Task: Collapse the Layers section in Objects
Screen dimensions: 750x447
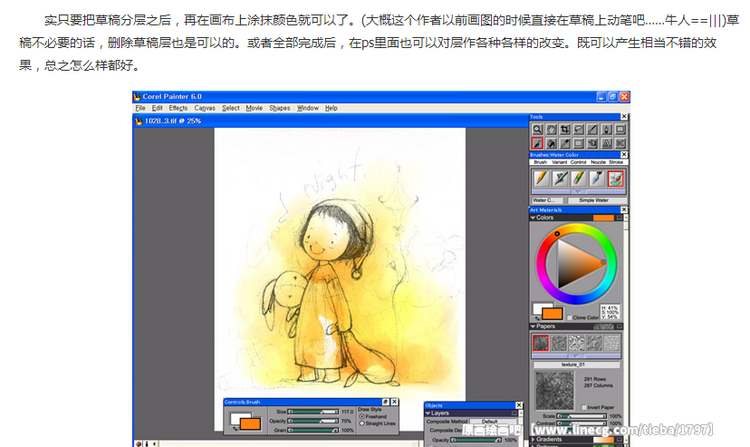Action: 427,413
